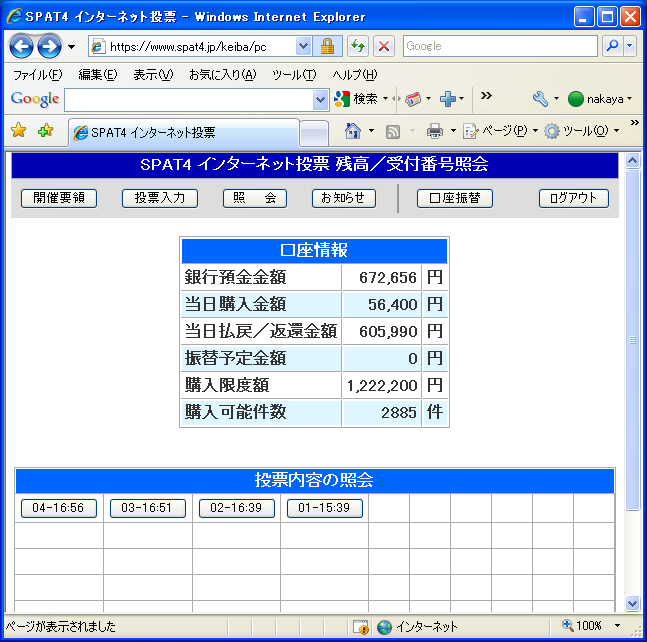The width and height of the screenshot is (647, 642).
Task: Click the Add to Favorites icon
Action: click(x=45, y=130)
